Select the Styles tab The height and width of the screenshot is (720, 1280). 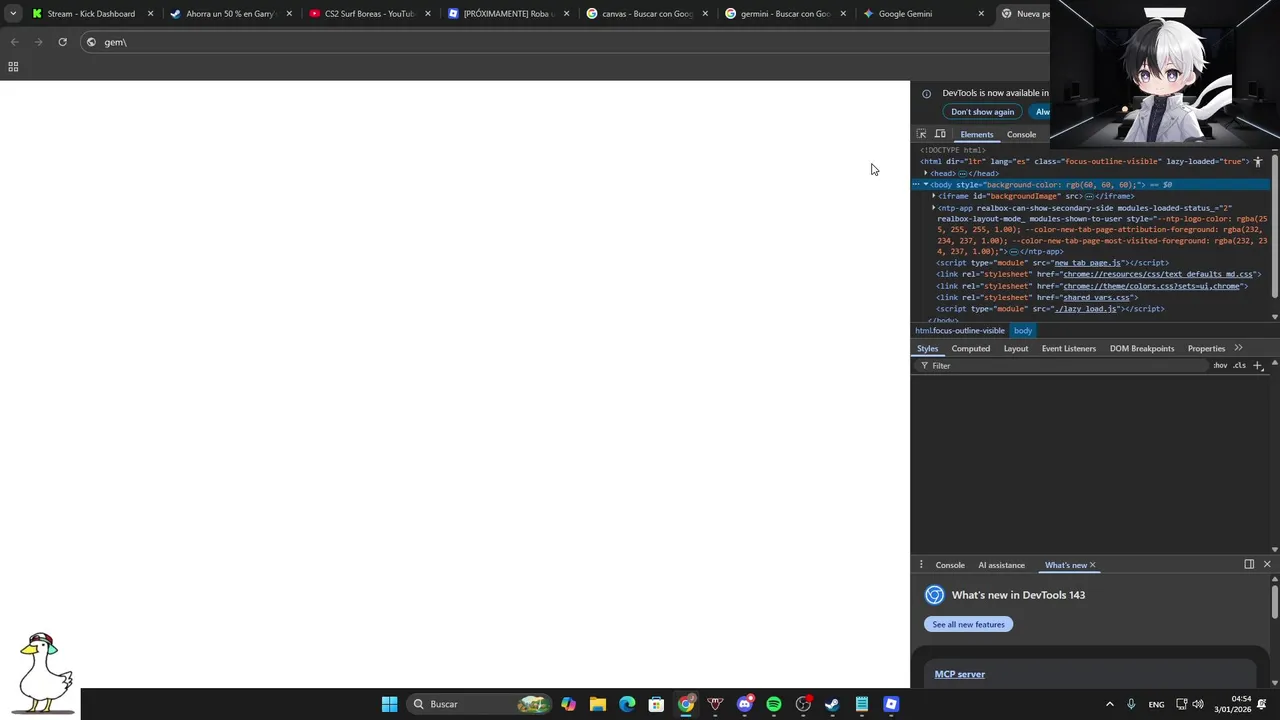pyautogui.click(x=928, y=348)
